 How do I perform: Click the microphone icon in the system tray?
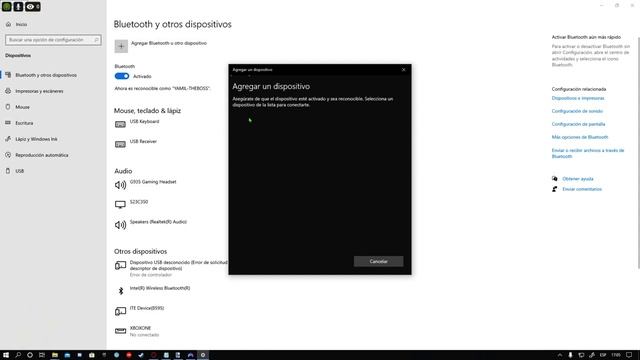point(570,355)
